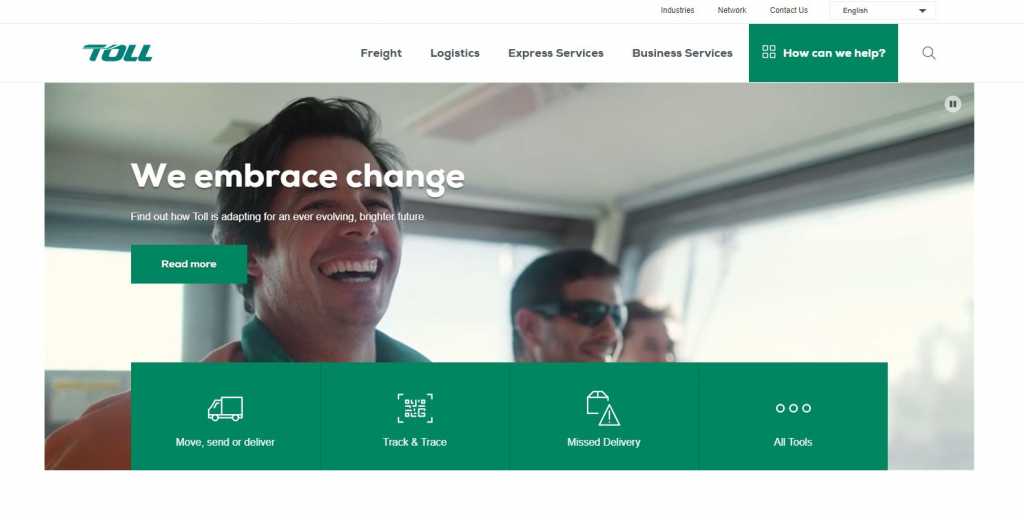Click the truck icon for Move, send or deliver
This screenshot has height=520, width=1024.
tap(225, 409)
